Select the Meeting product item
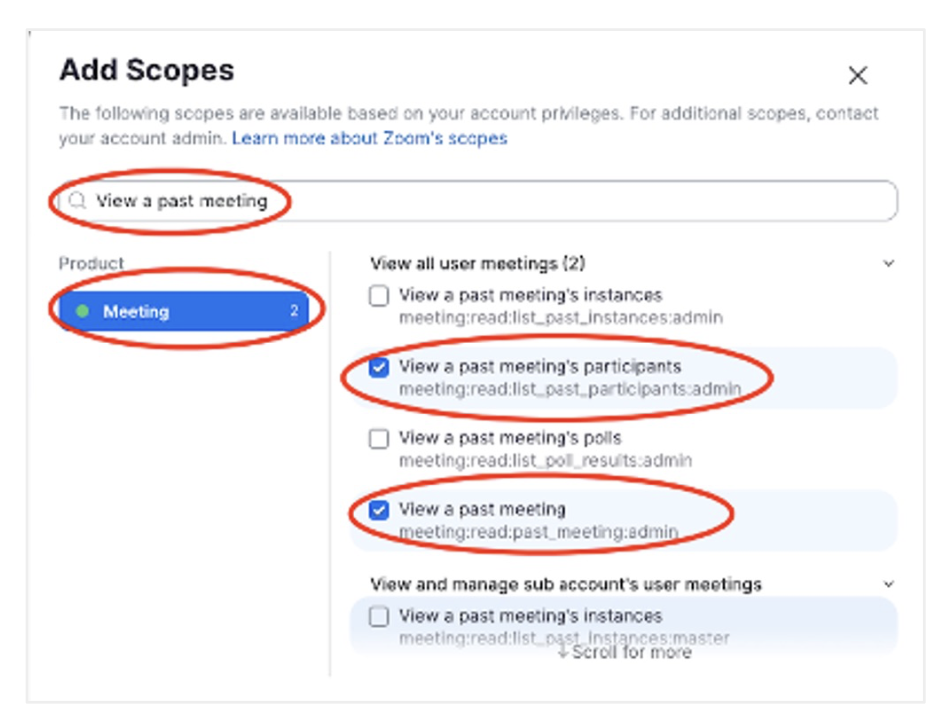 pyautogui.click(x=180, y=312)
